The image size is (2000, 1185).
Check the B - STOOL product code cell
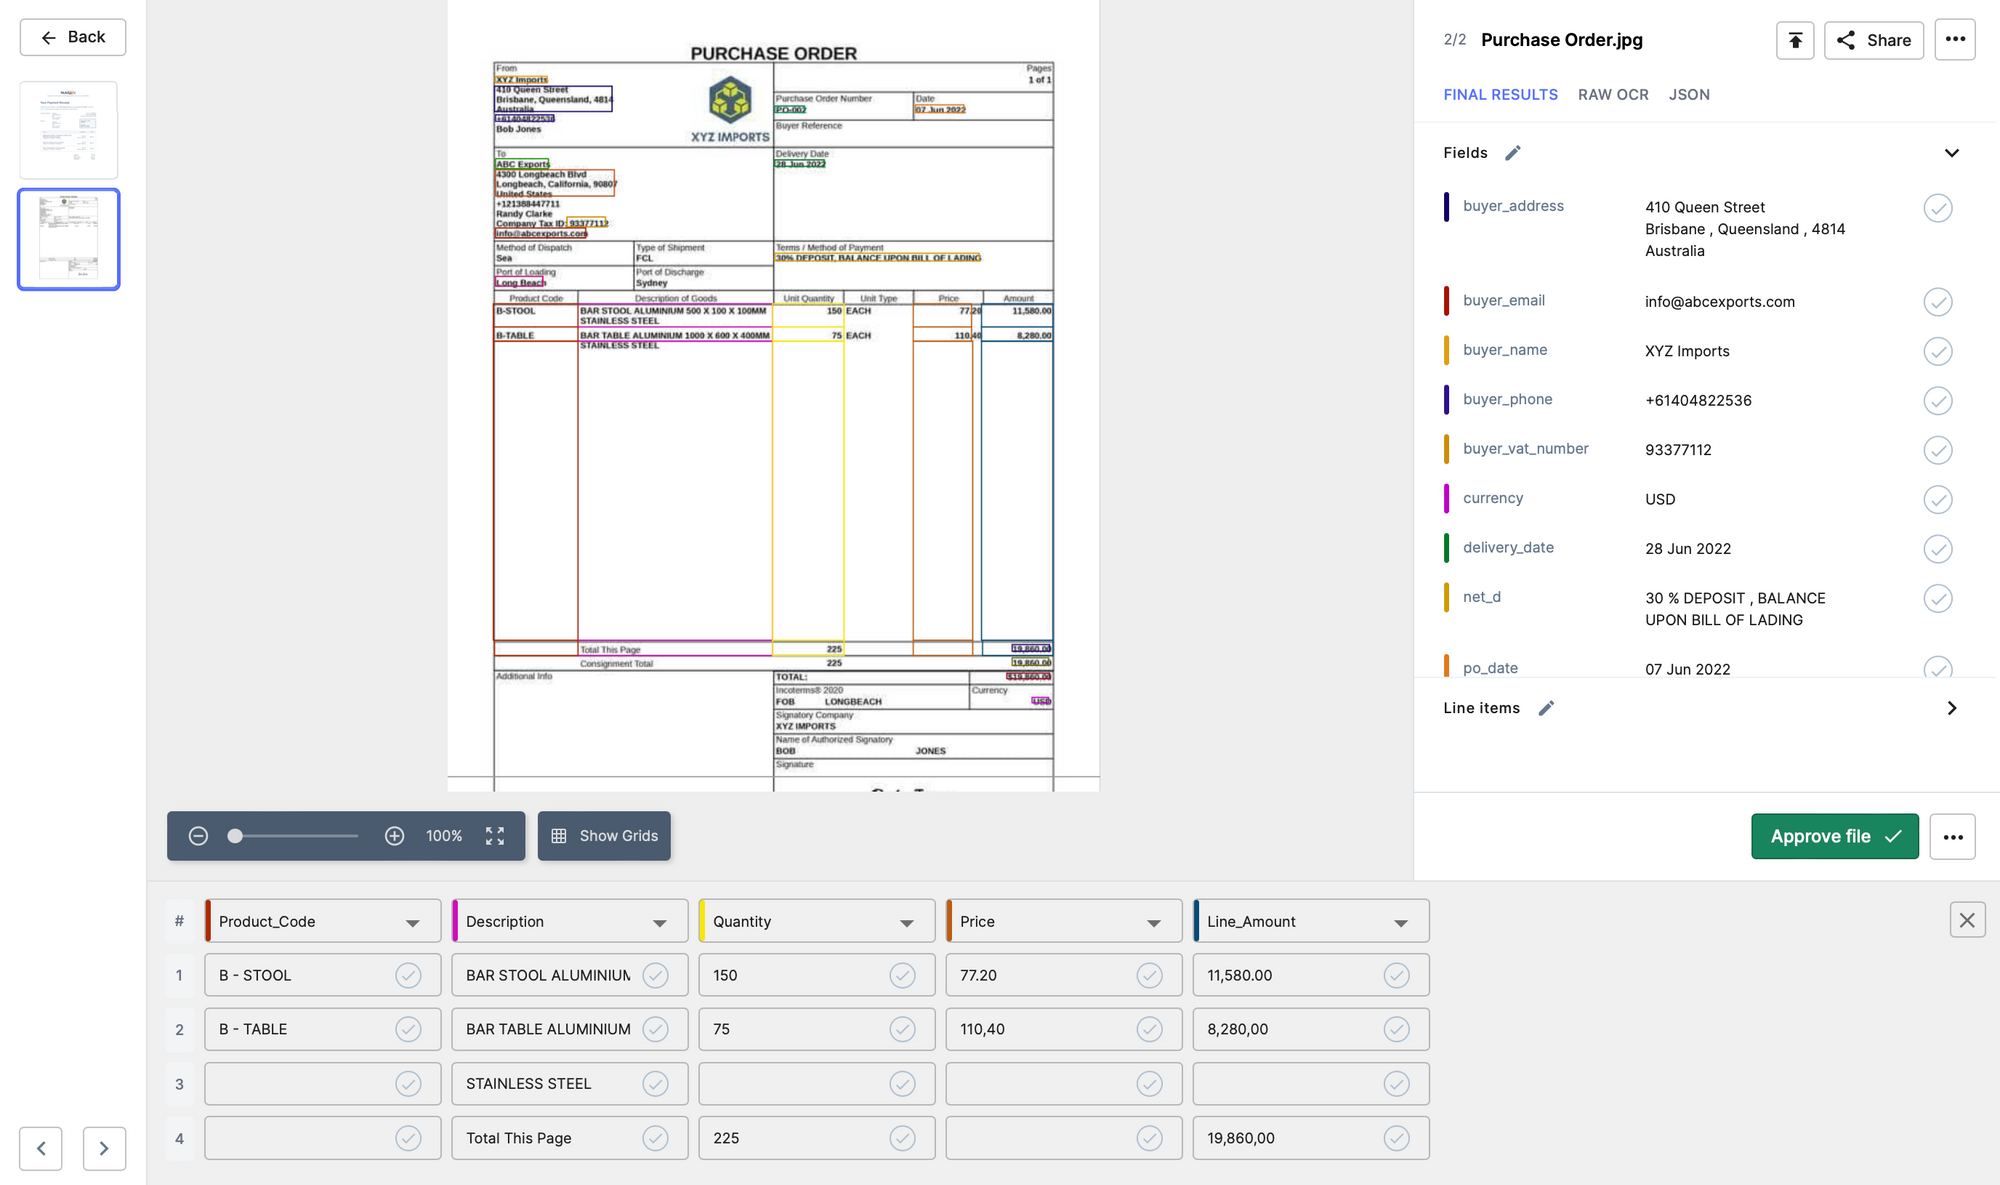[x=408, y=975]
